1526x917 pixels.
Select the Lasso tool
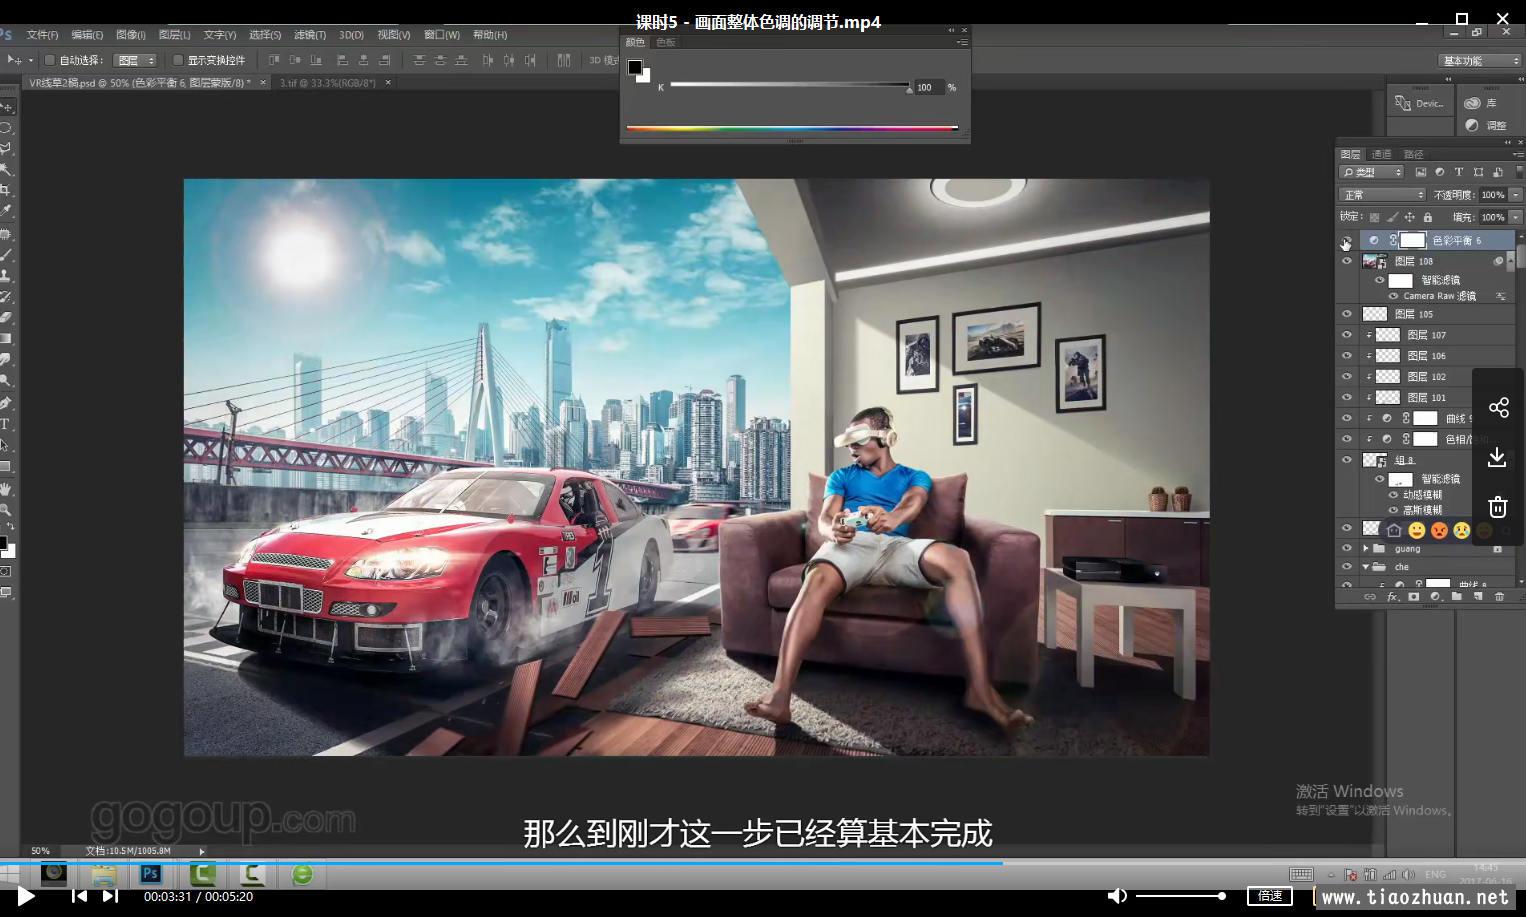(x=6, y=148)
